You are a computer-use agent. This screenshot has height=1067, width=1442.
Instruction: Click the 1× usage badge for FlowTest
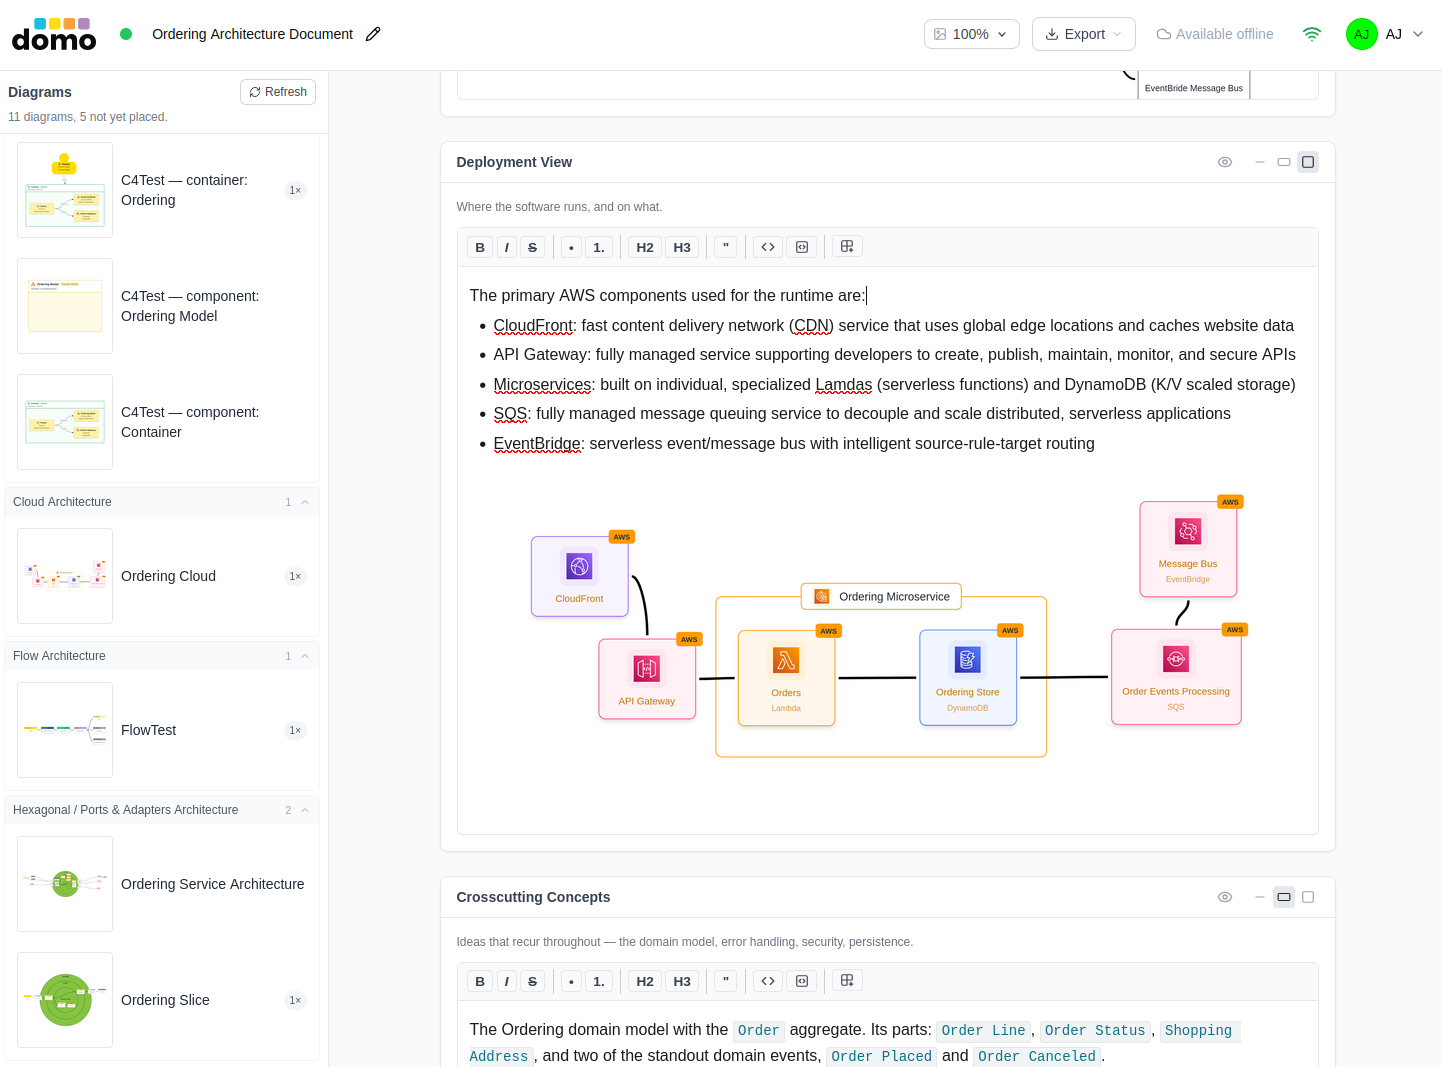coord(295,730)
